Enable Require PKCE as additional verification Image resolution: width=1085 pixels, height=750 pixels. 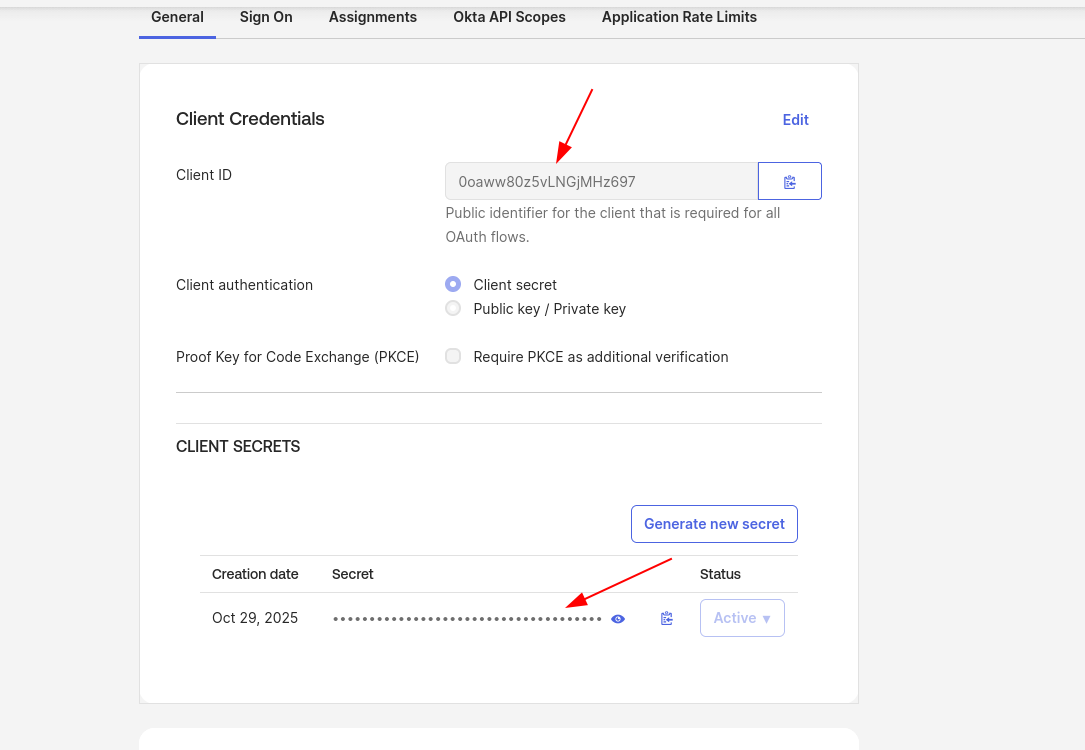tap(453, 356)
